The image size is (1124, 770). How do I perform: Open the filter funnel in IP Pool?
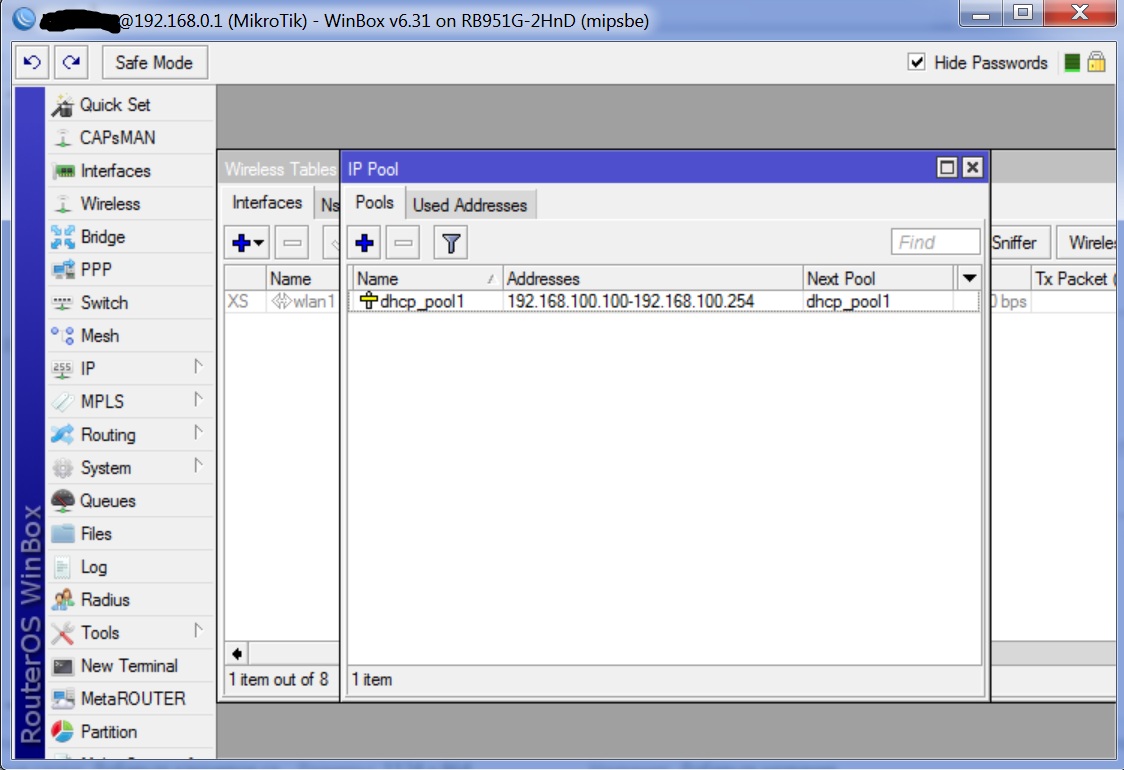click(x=451, y=243)
